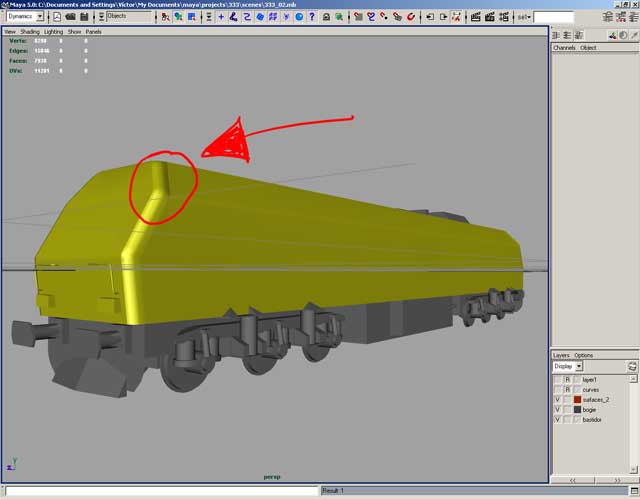Toggle visibility of surfaces_2 layer
Image resolution: width=640 pixels, height=499 pixels.
pos(557,399)
